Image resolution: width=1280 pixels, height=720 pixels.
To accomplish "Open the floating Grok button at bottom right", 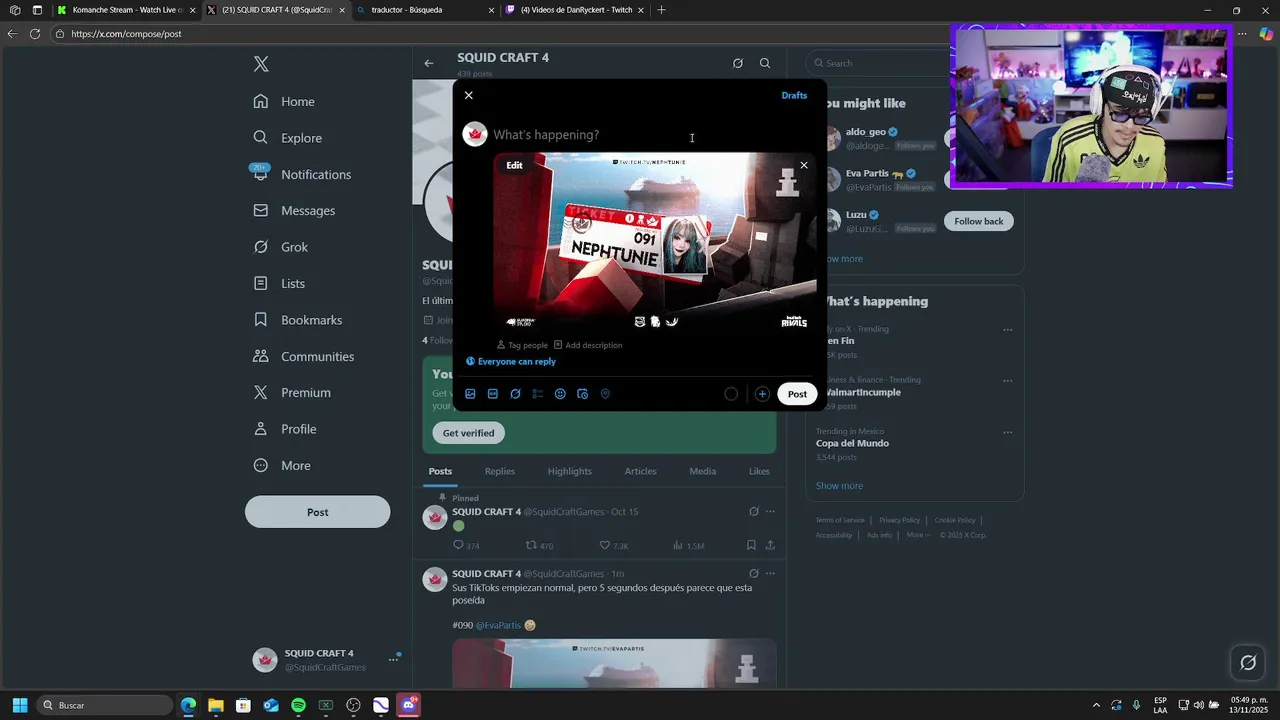I will pyautogui.click(x=1248, y=662).
